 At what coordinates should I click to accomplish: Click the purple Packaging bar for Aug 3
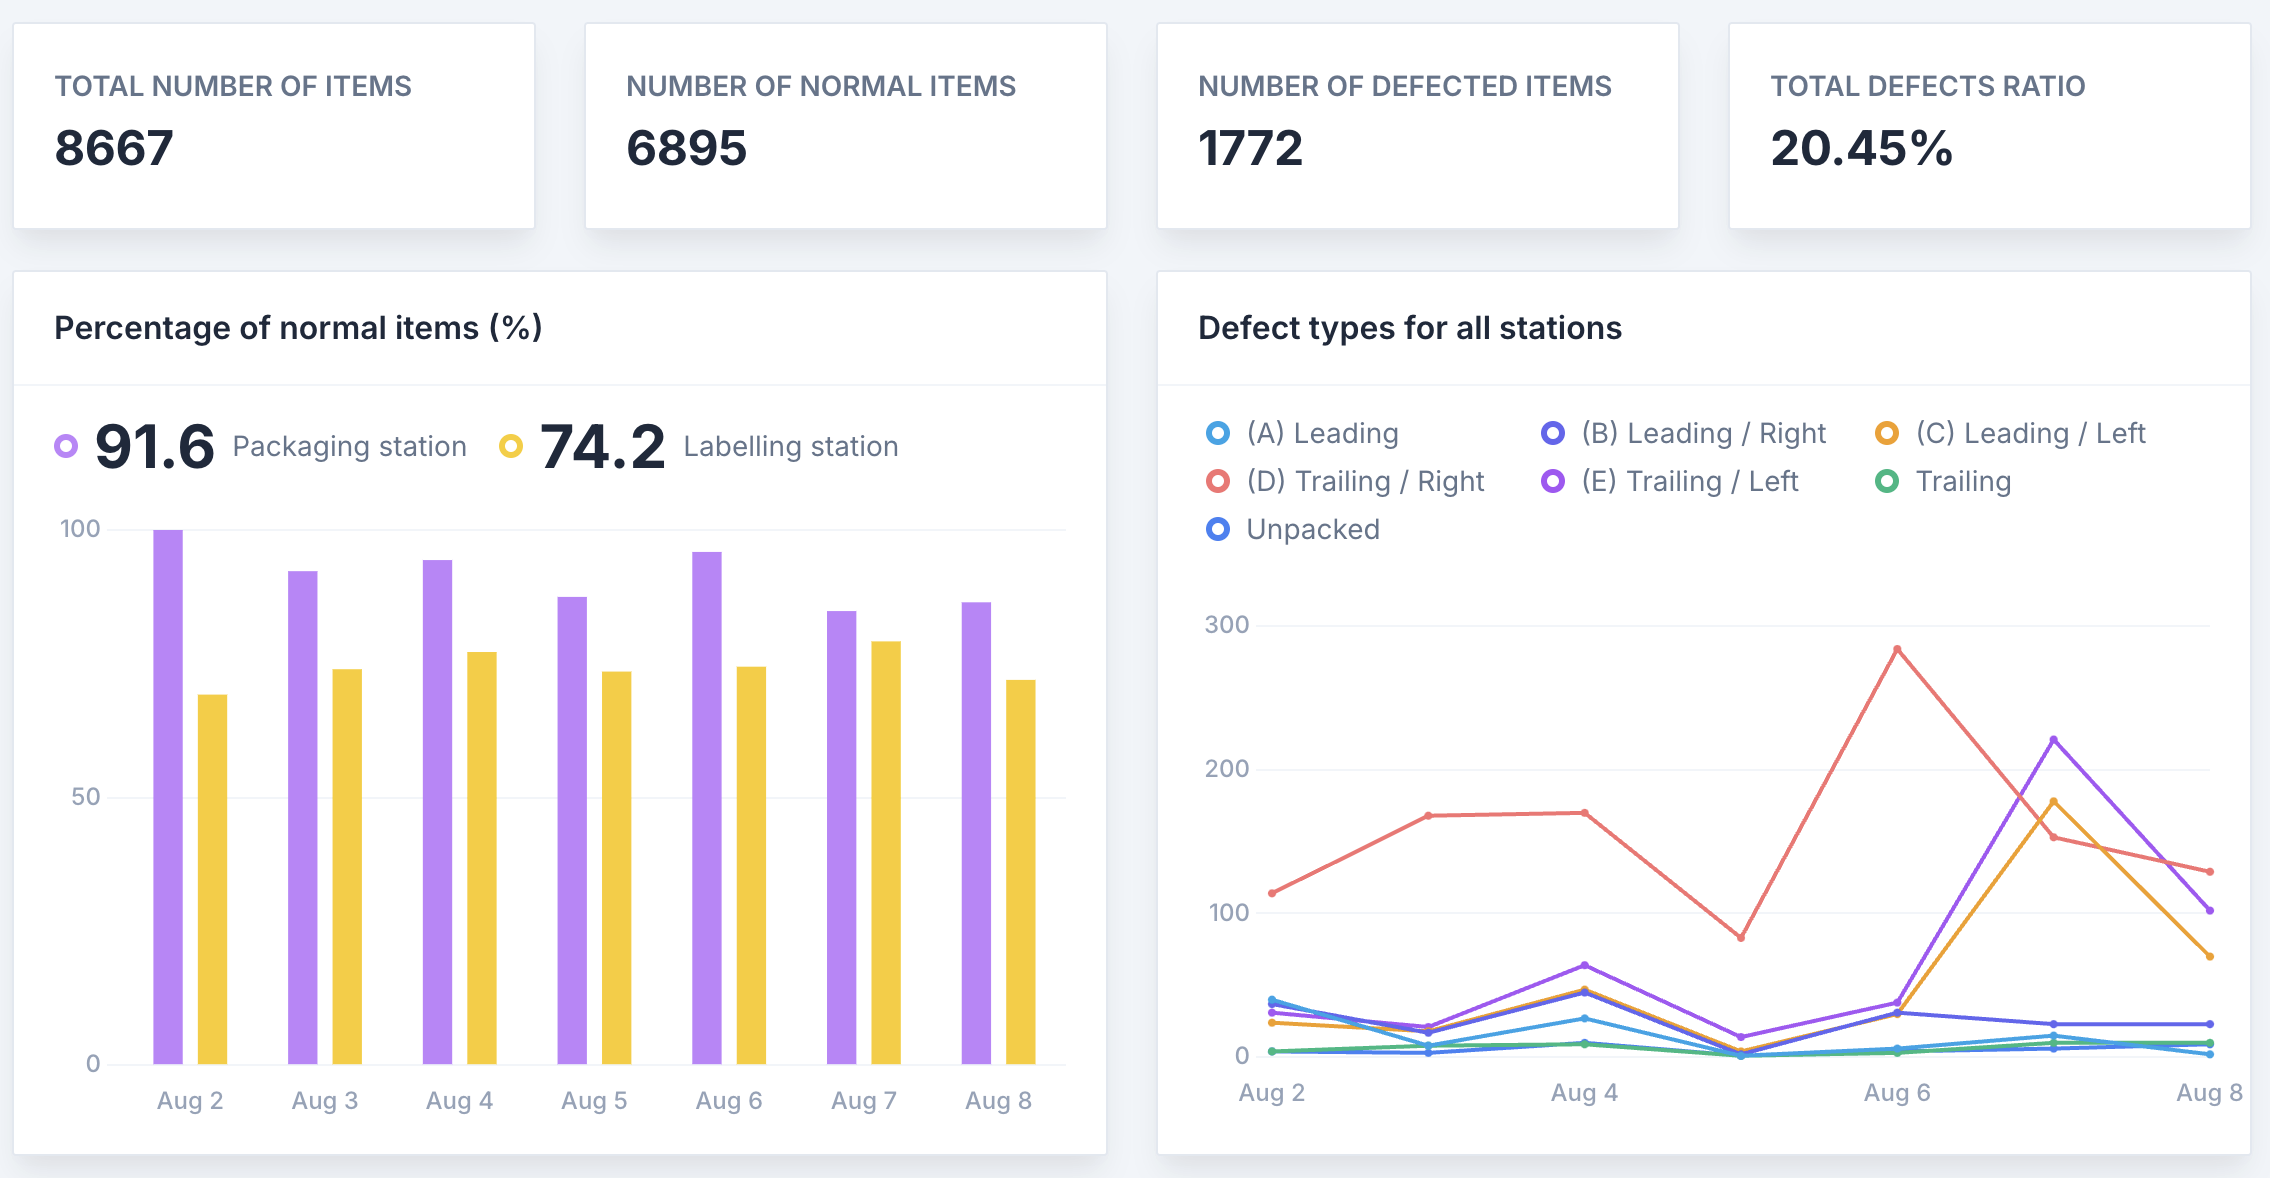(x=303, y=818)
